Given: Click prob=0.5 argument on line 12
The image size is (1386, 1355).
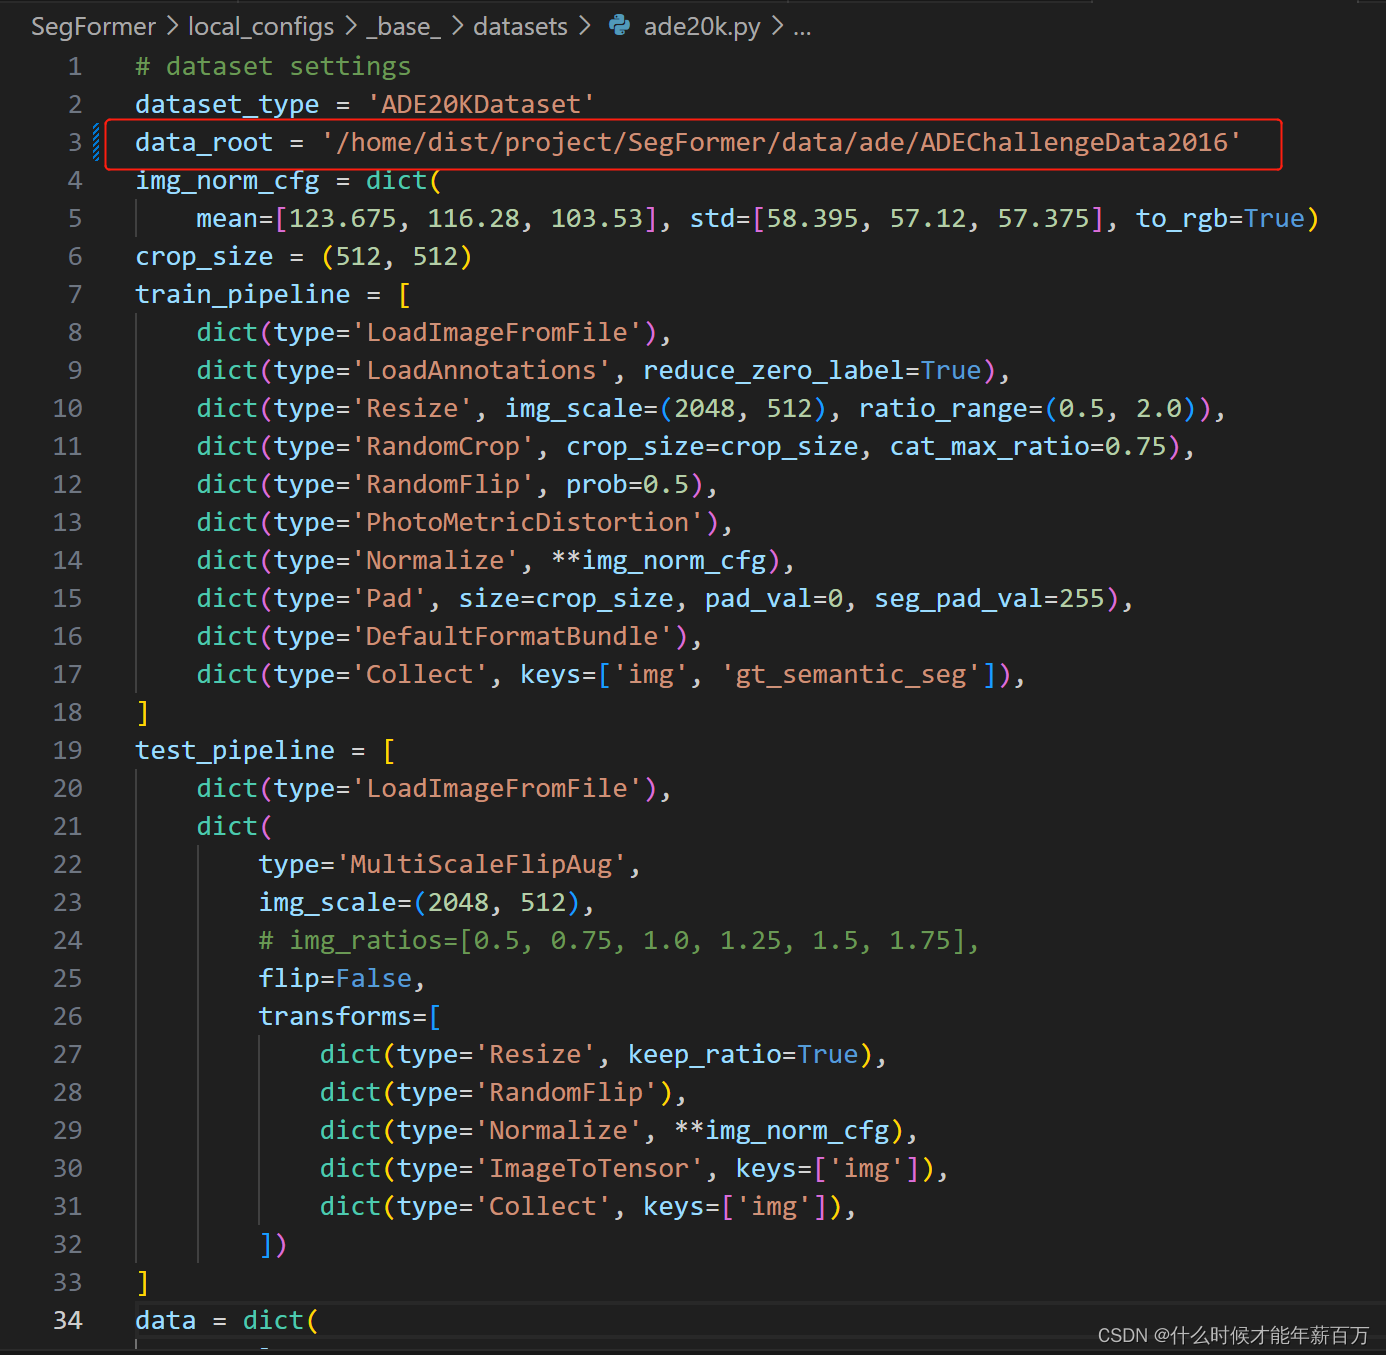Looking at the screenshot, I should (627, 485).
